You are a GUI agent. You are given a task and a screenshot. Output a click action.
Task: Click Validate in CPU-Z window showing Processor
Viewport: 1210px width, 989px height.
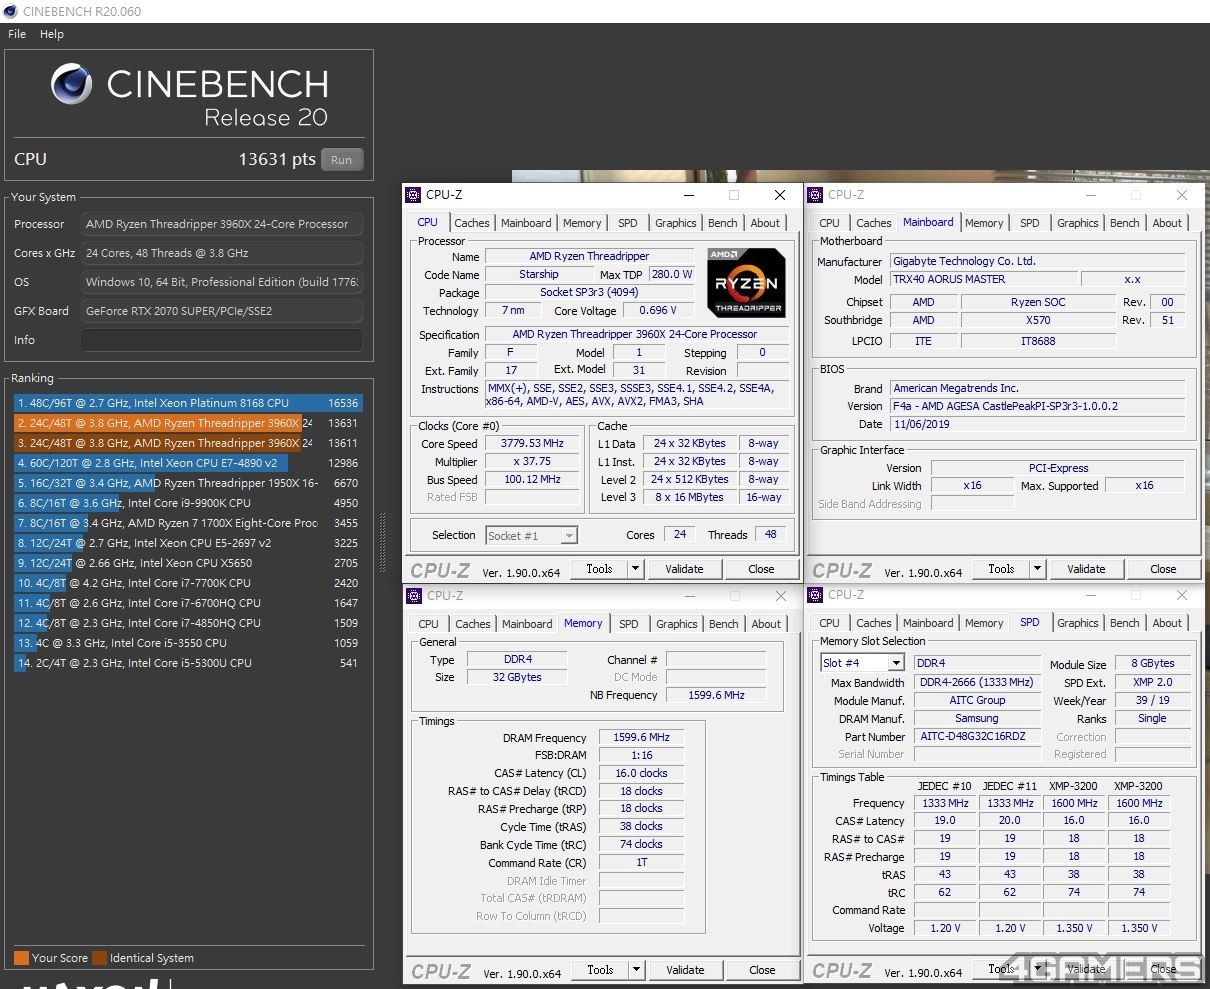(x=684, y=569)
